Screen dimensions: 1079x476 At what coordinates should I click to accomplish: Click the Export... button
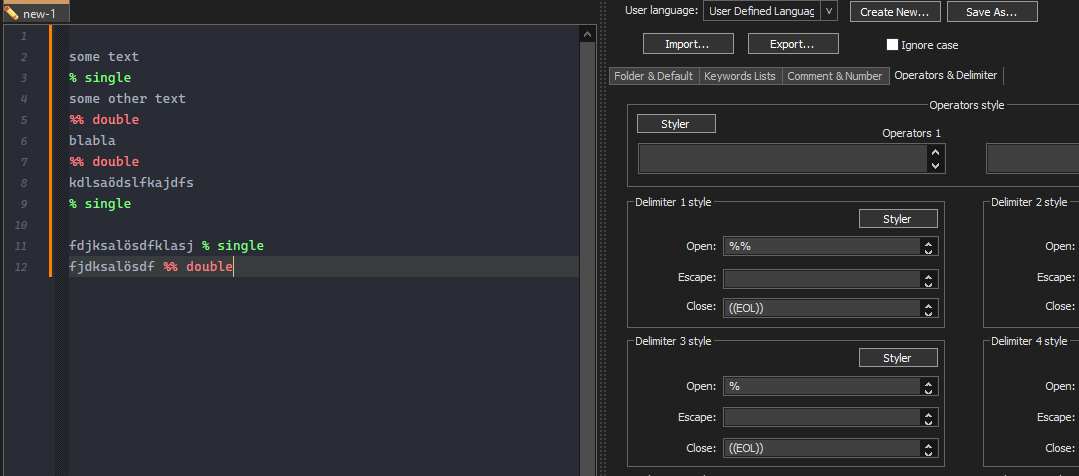coord(792,44)
